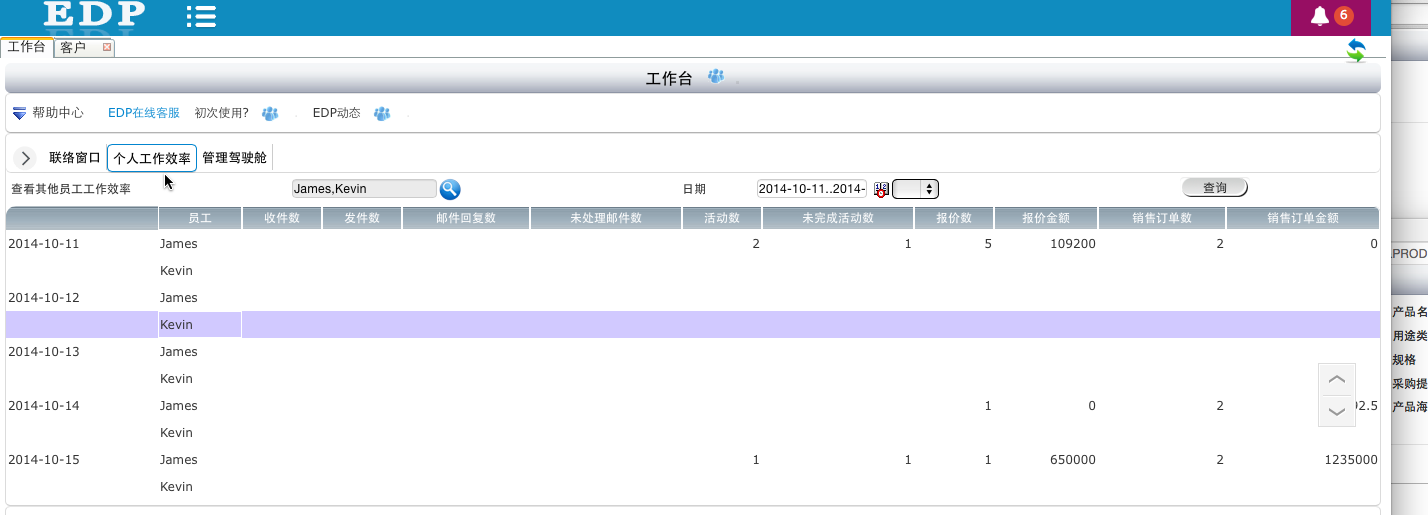The image size is (1428, 515).
Task: Open the calendar date picker icon
Action: [x=881, y=189]
